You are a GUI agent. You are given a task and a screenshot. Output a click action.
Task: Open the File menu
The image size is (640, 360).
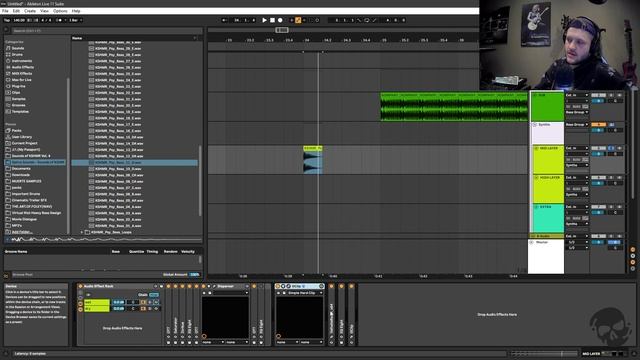[x=5, y=11]
